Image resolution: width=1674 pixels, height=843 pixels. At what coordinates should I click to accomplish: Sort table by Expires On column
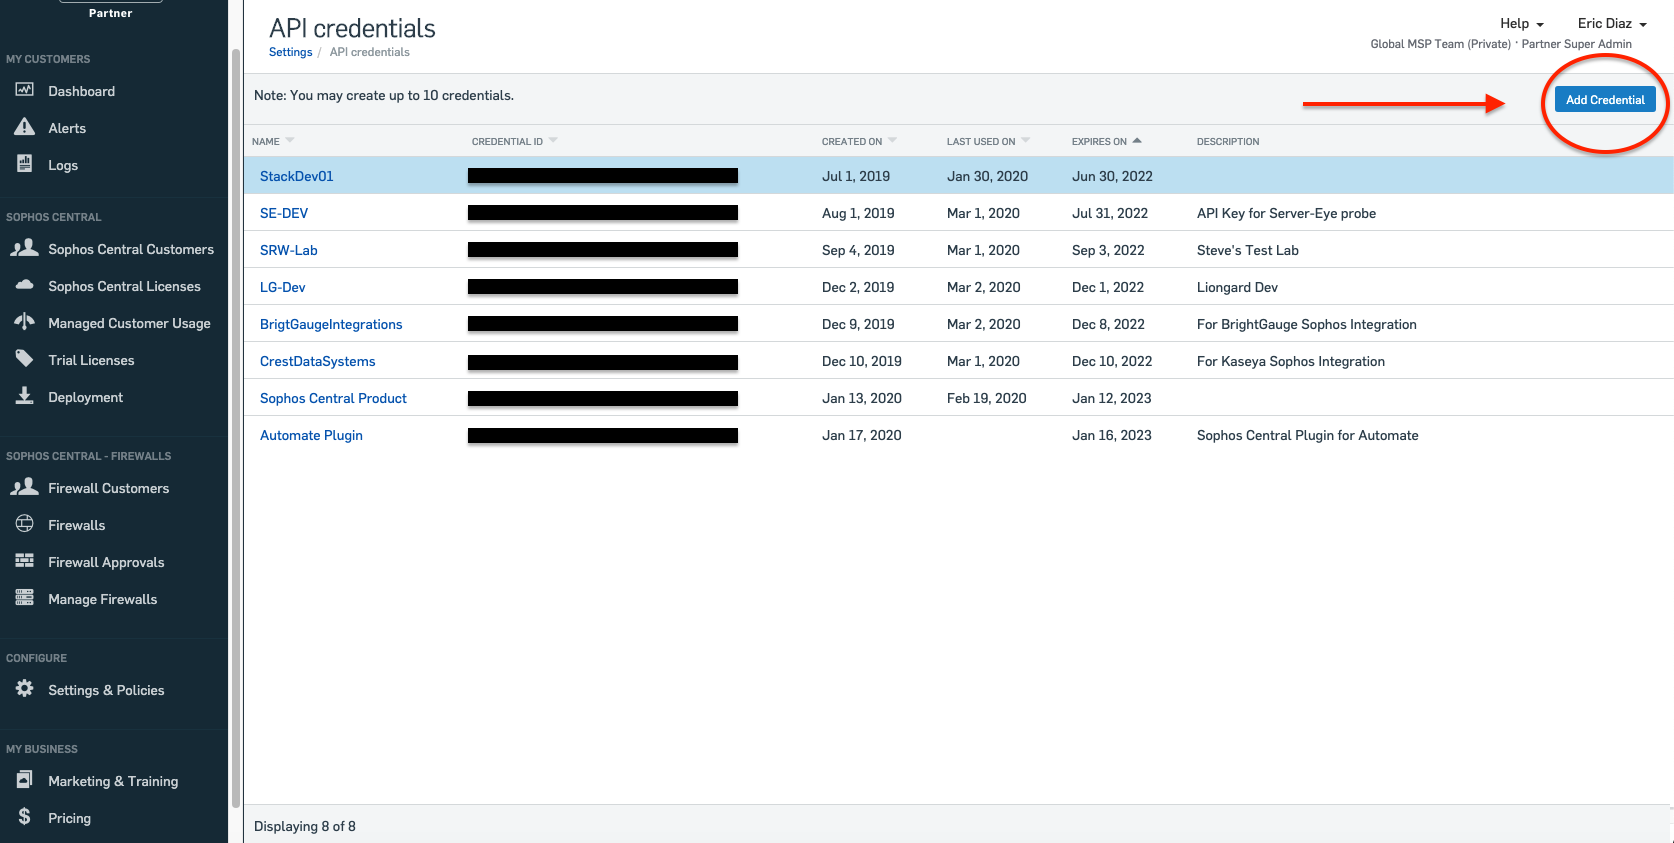[1106, 141]
